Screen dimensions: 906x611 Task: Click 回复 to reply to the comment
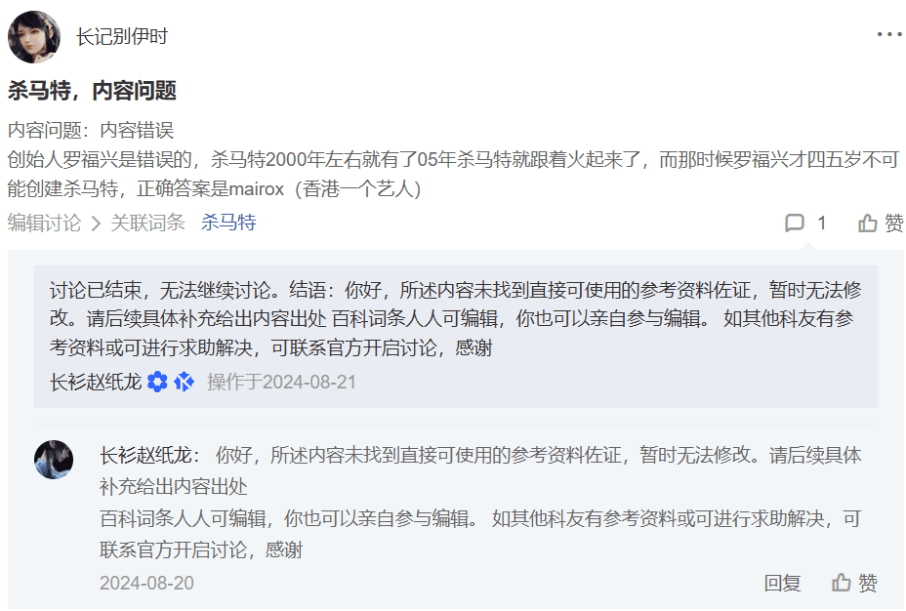pos(782,583)
